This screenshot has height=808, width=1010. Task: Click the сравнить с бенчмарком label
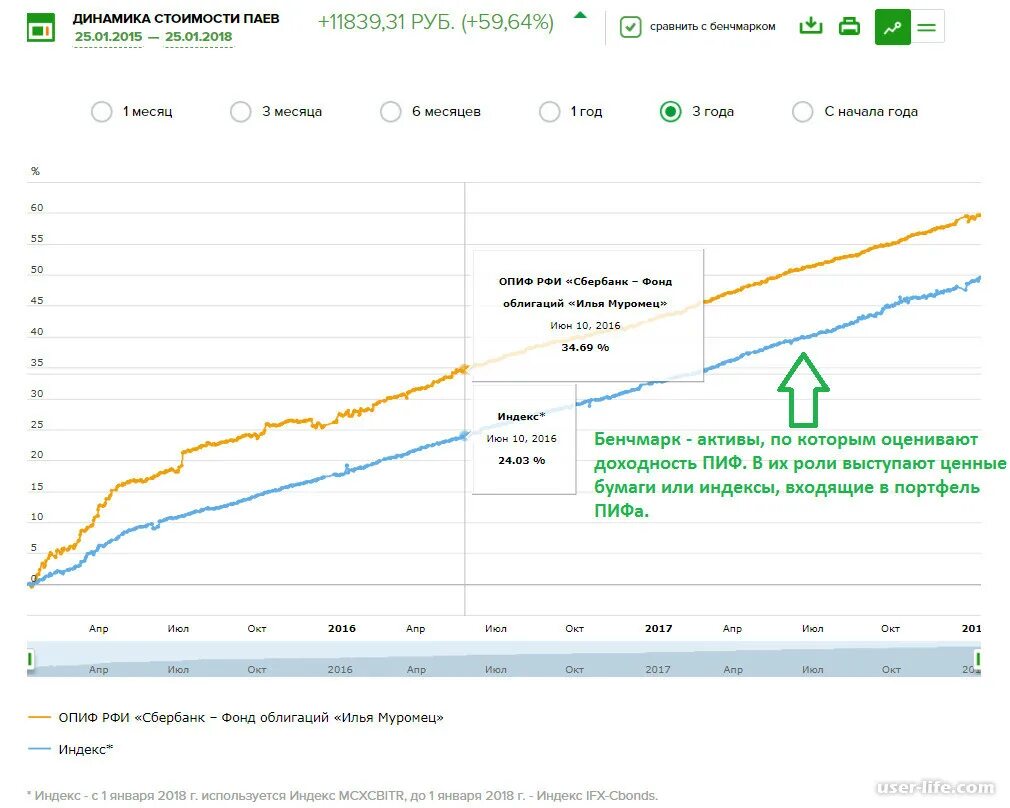[x=712, y=26]
